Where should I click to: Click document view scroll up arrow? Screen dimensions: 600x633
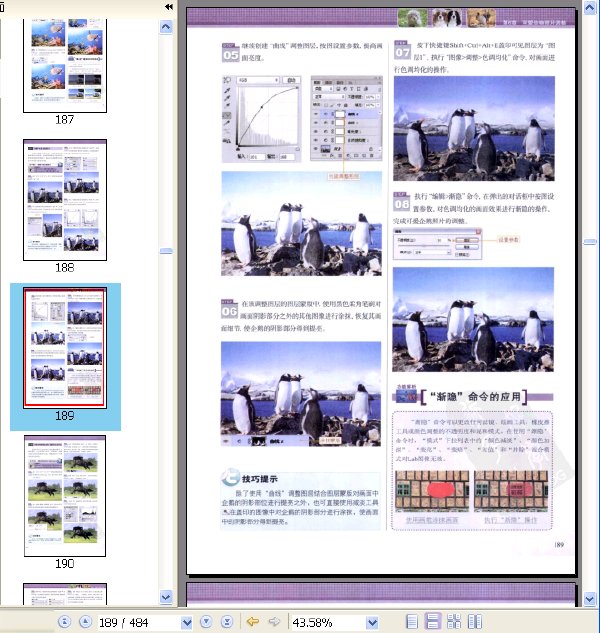(x=590, y=8)
